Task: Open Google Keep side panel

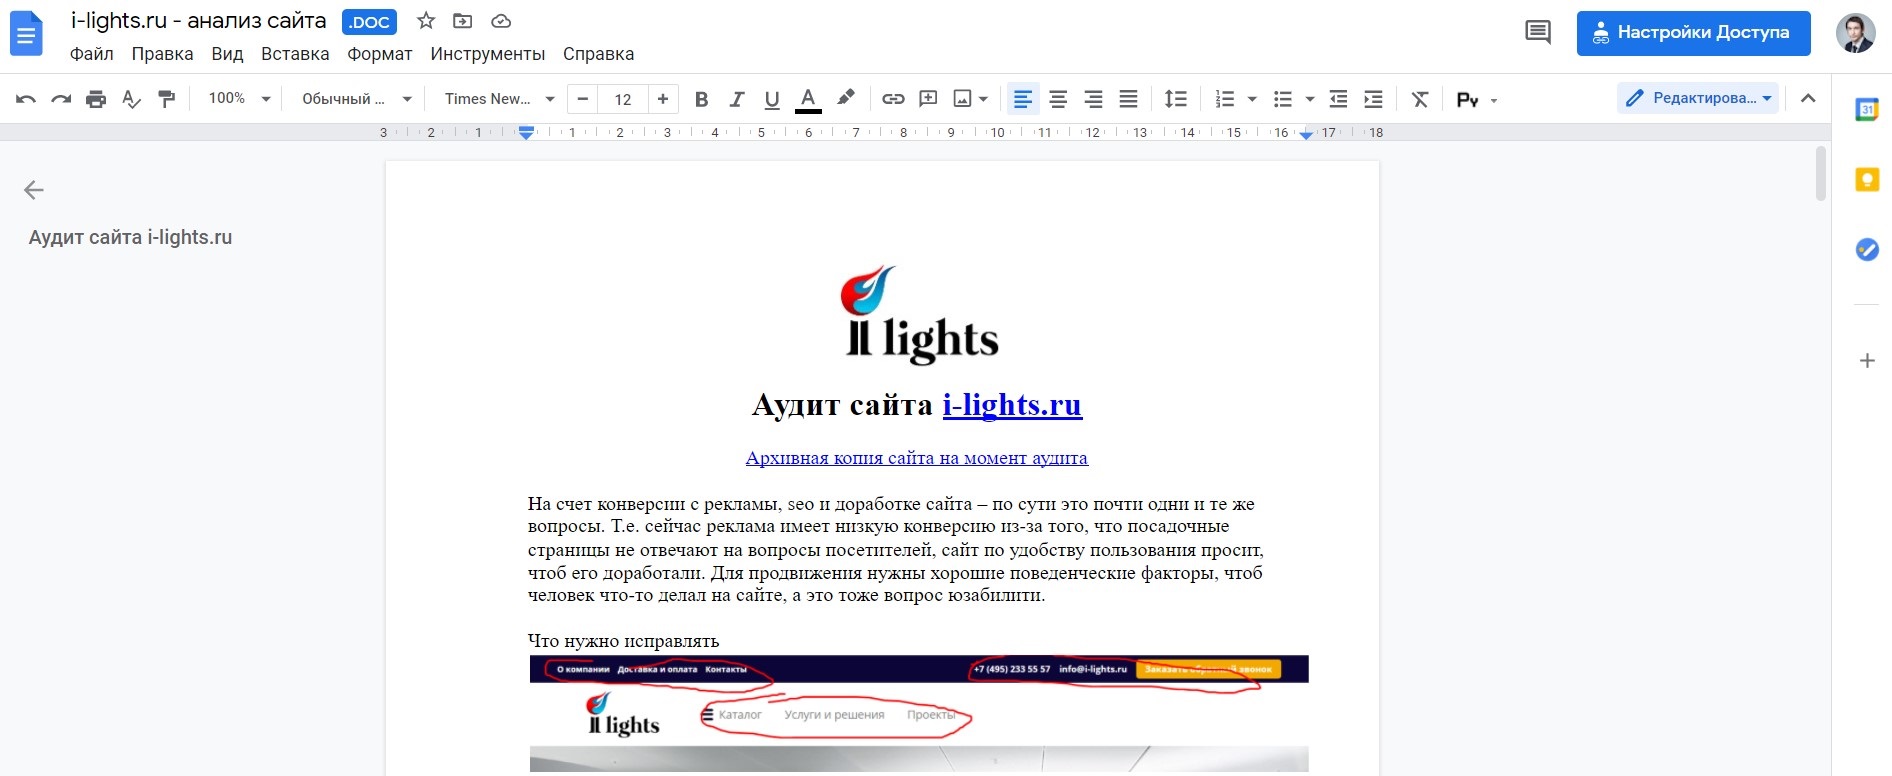Action: tap(1866, 180)
